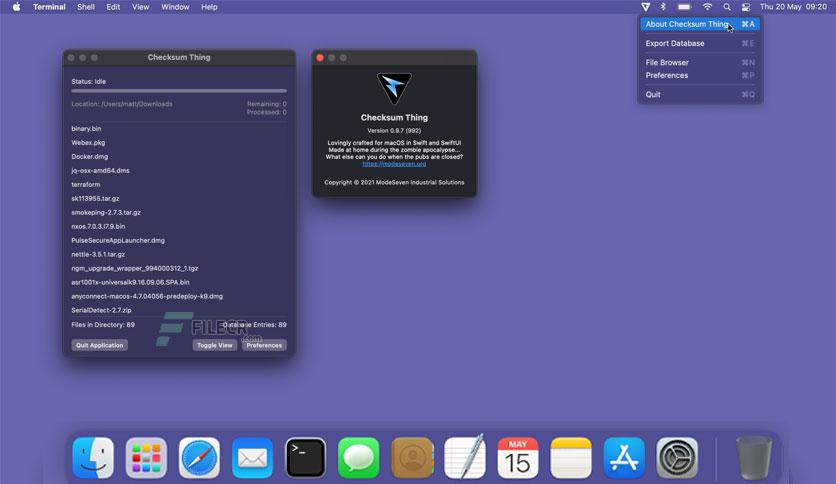Screen dimensions: 836x484
Task: Open the Apple menu icon
Action: tap(17, 7)
